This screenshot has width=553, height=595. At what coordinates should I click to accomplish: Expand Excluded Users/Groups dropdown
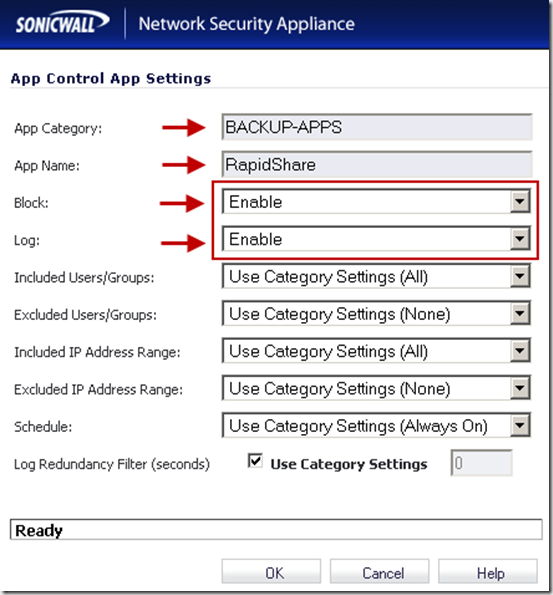point(520,313)
